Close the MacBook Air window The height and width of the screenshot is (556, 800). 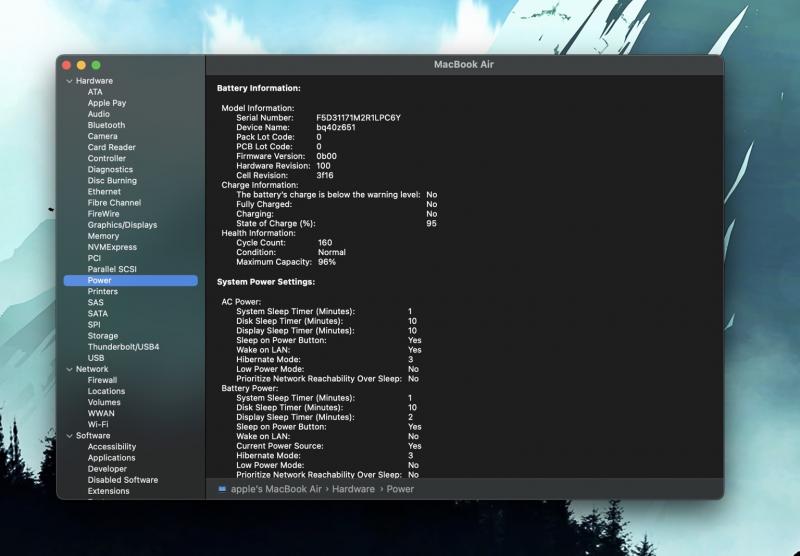[66, 65]
